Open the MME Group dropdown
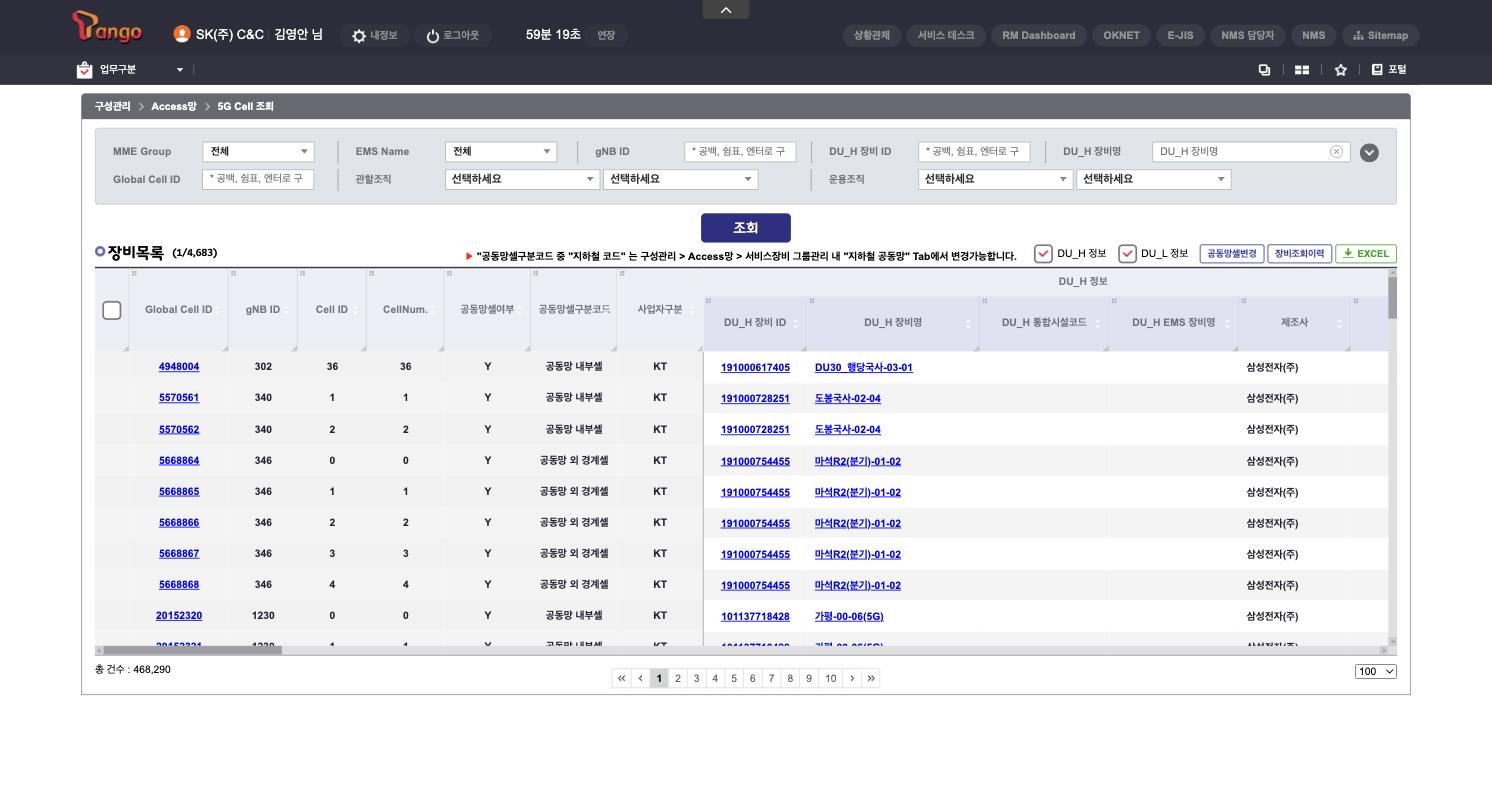 click(x=258, y=152)
